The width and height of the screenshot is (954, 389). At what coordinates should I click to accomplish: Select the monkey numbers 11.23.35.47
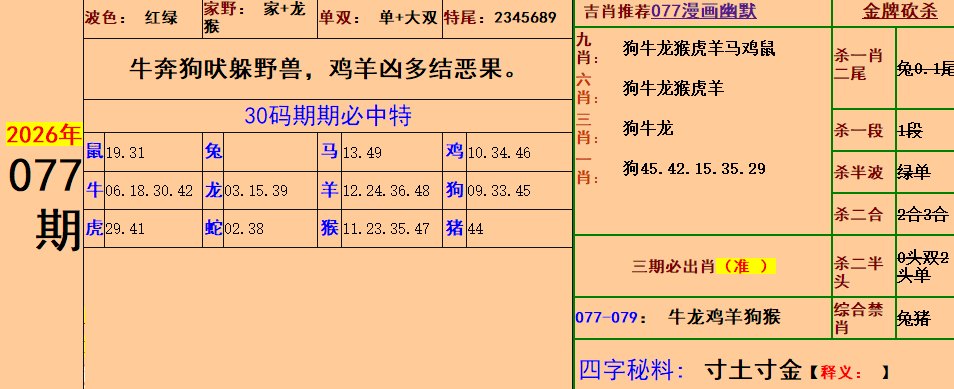click(386, 230)
